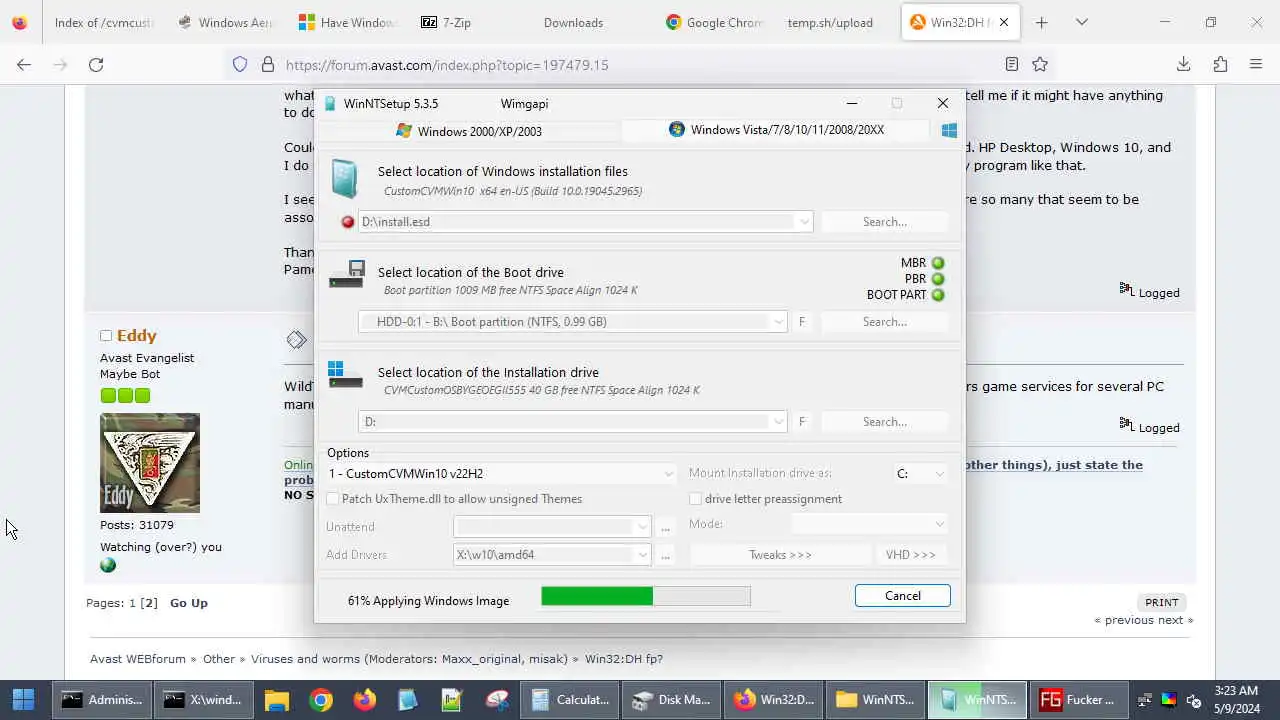Click the PRINT button on forum page
1280x720 pixels.
pyautogui.click(x=1162, y=603)
